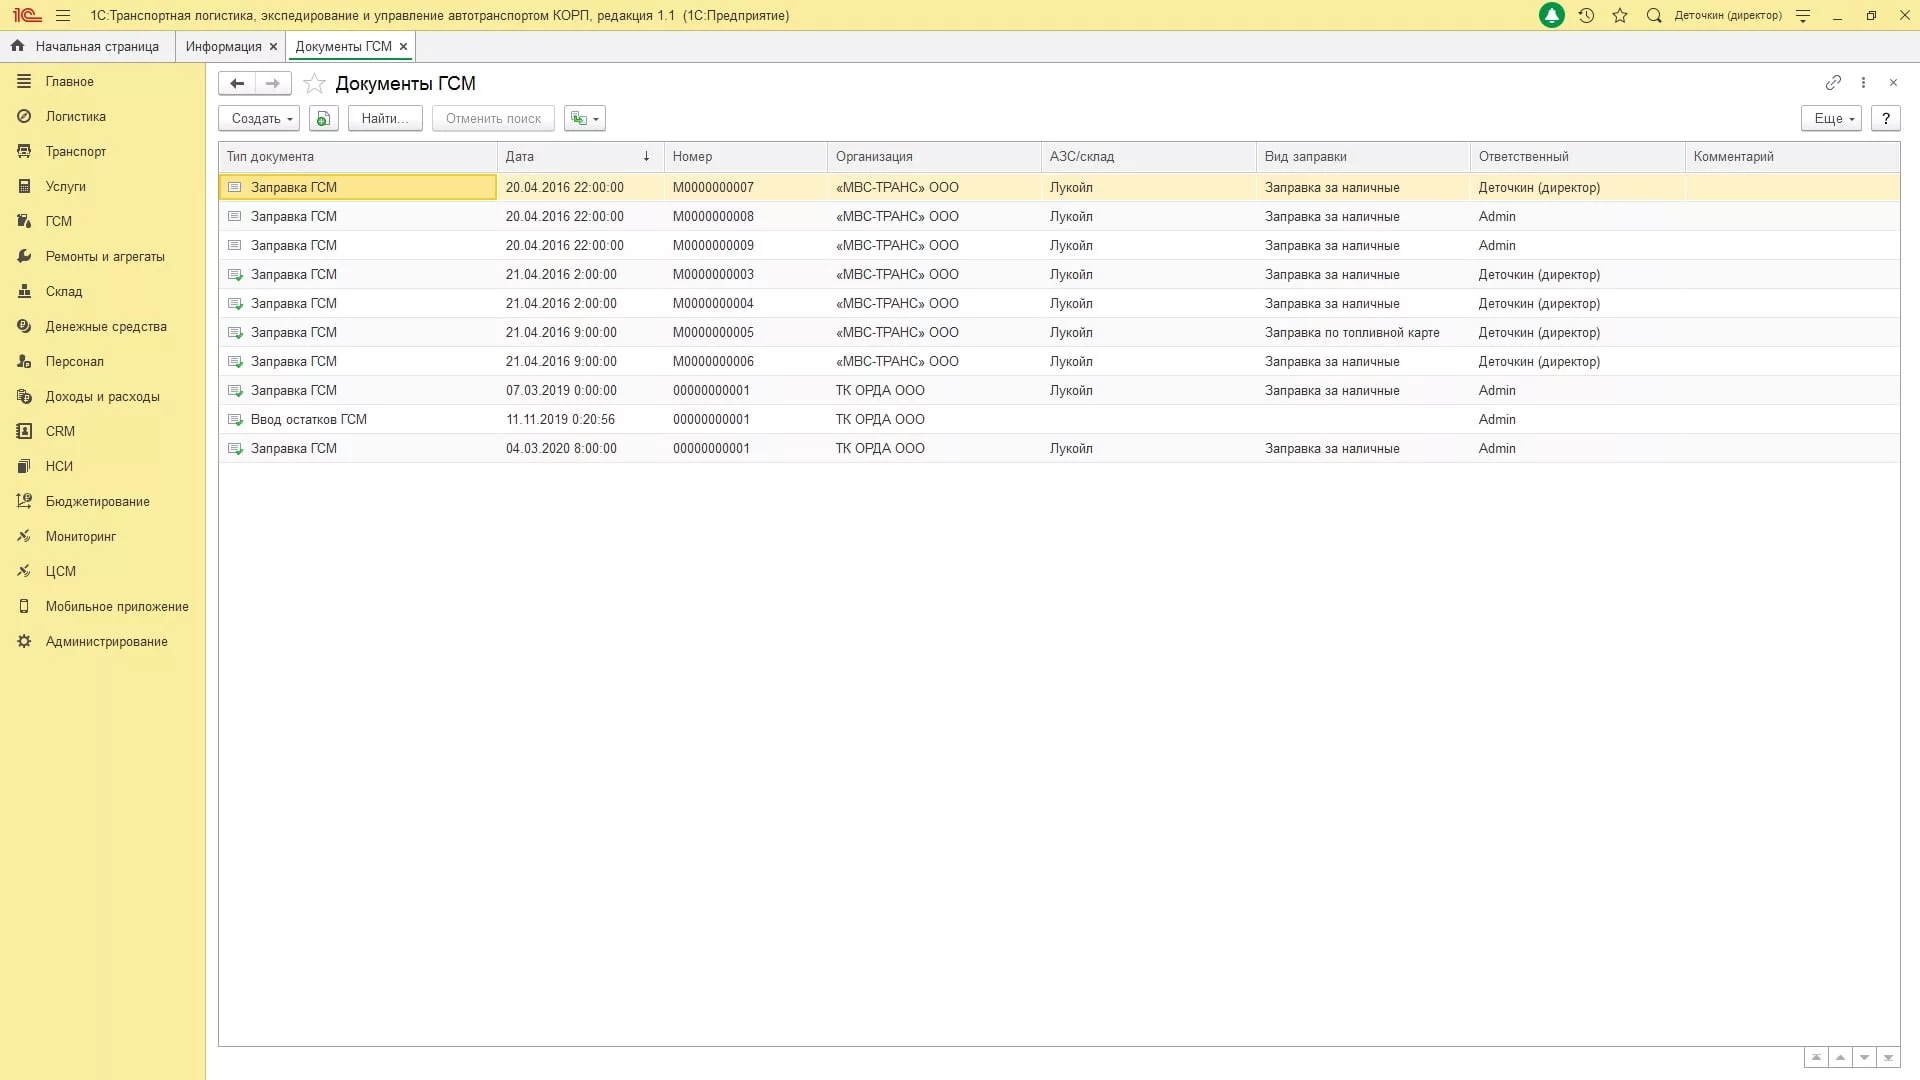Open favorites star in title bar
1920x1080 pixels.
pos(1620,15)
